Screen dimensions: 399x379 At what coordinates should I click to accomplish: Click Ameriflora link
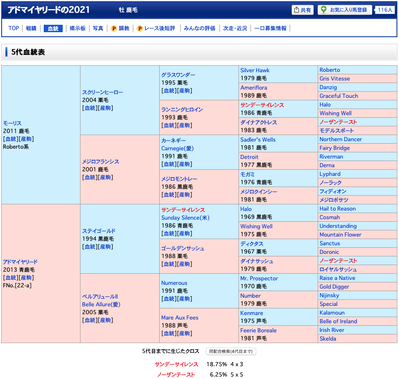click(254, 88)
